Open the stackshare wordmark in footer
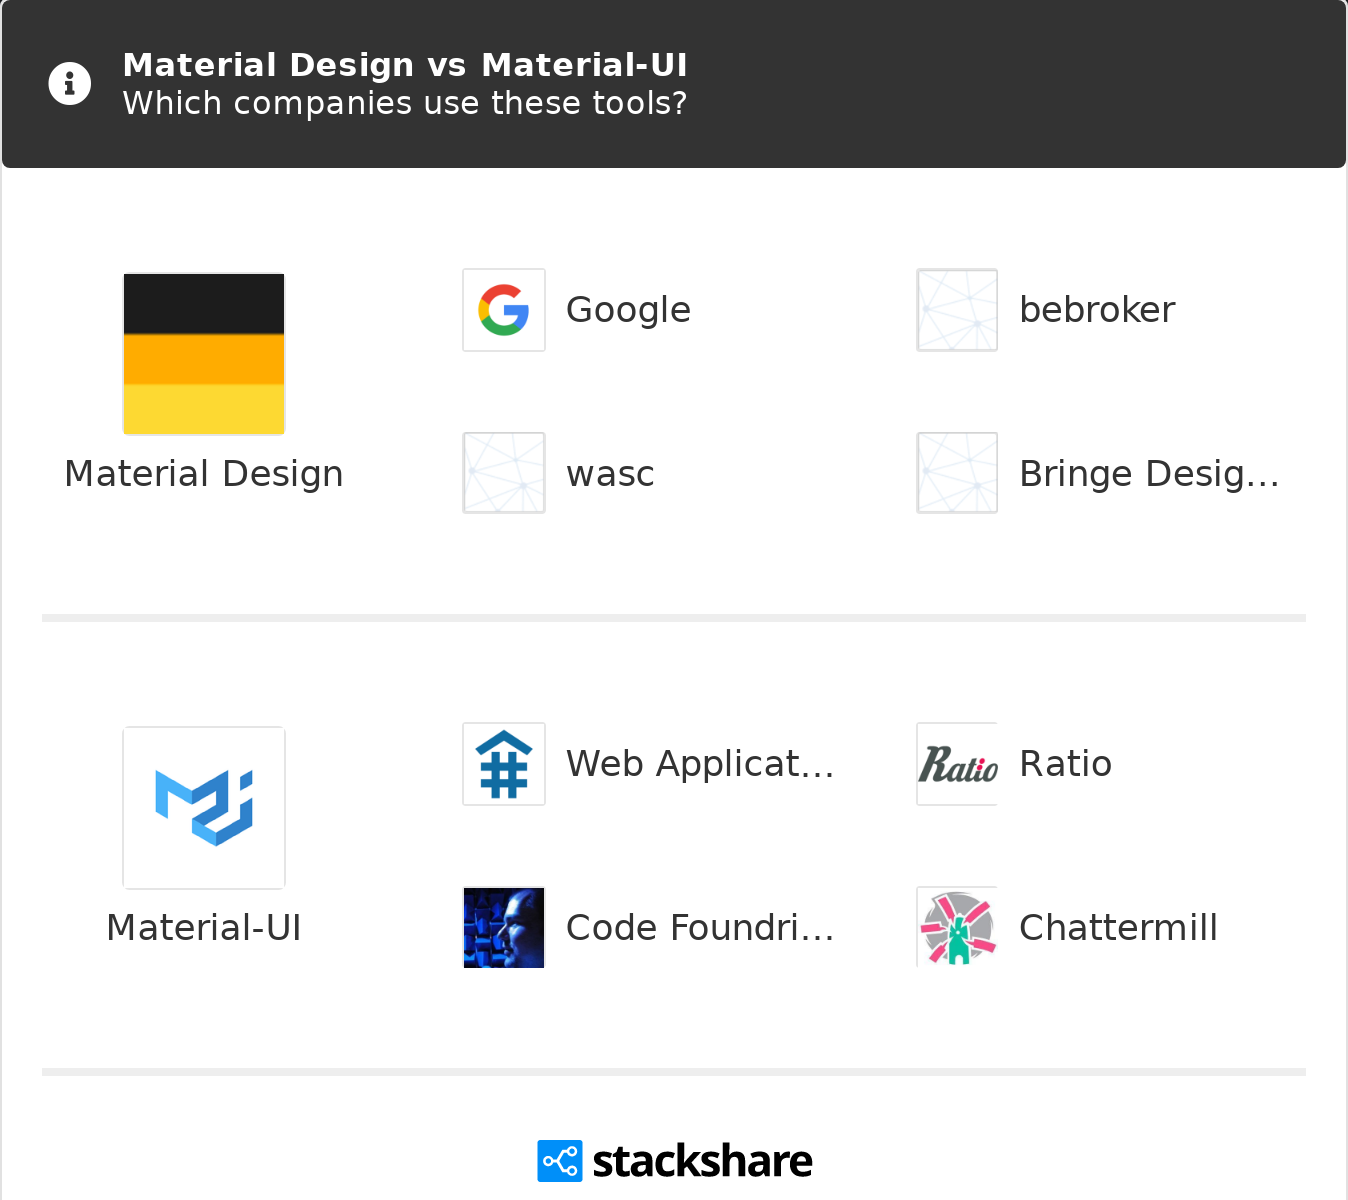 click(x=702, y=1161)
